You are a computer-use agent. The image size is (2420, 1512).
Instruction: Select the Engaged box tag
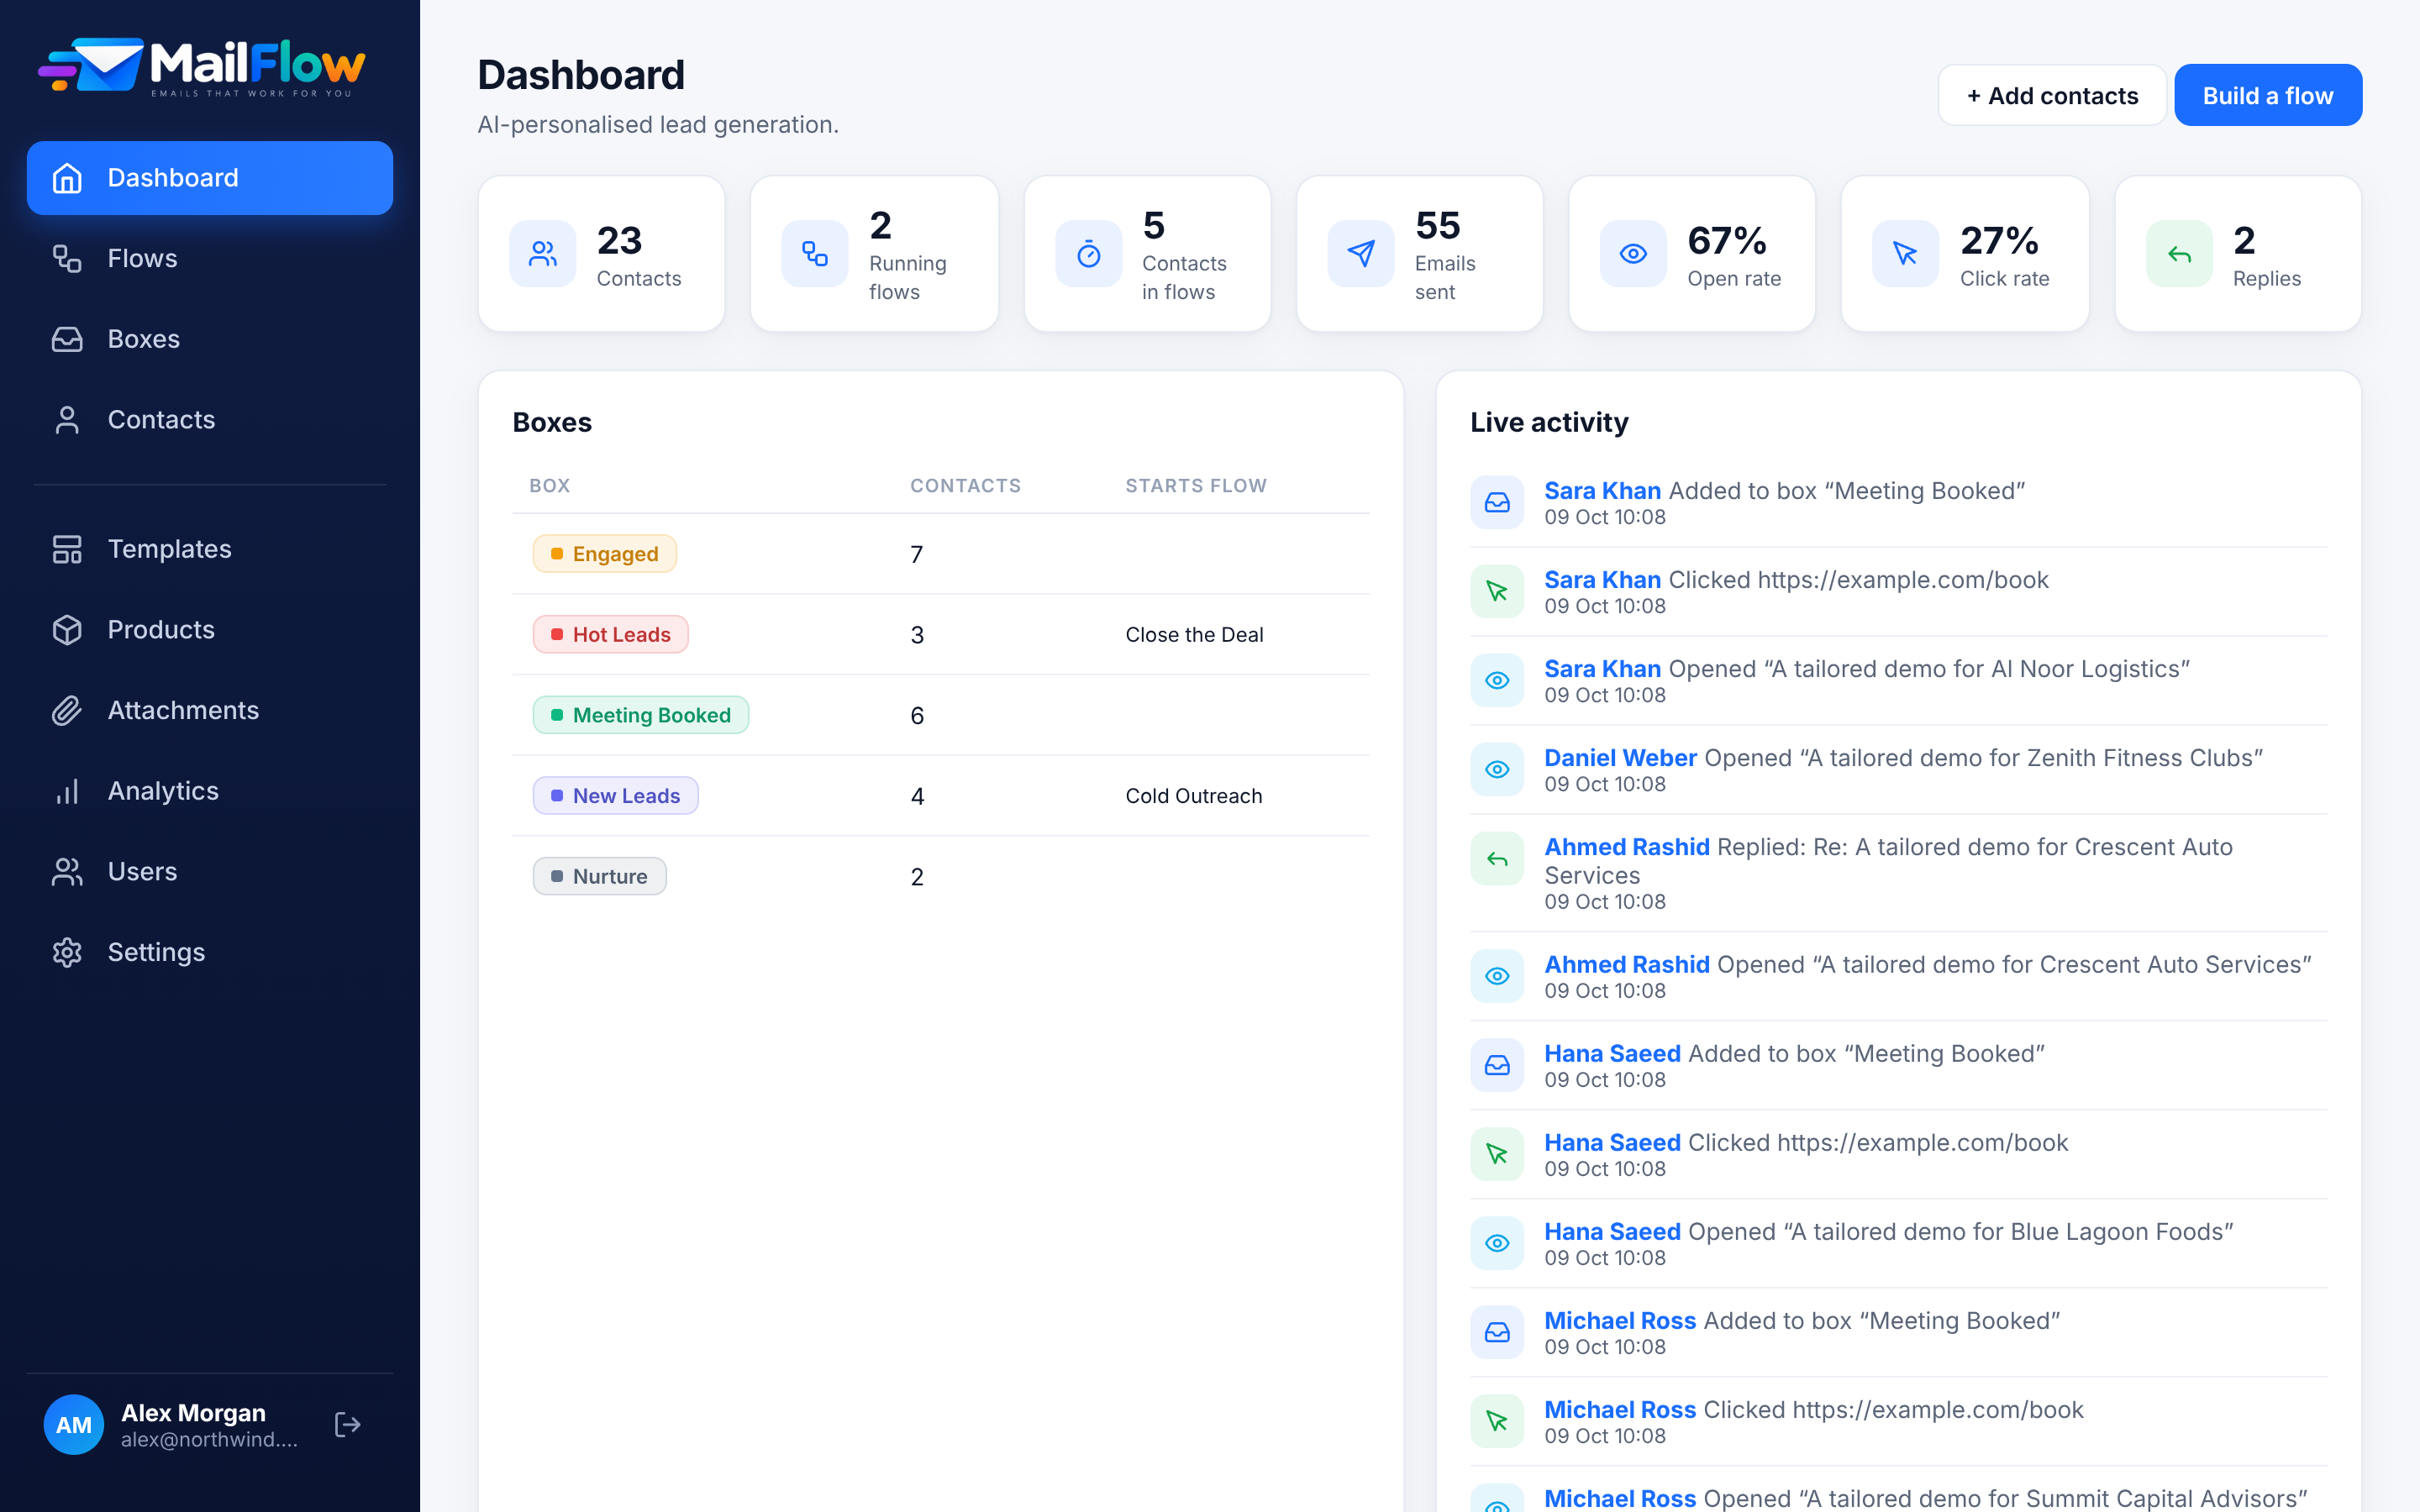point(604,554)
